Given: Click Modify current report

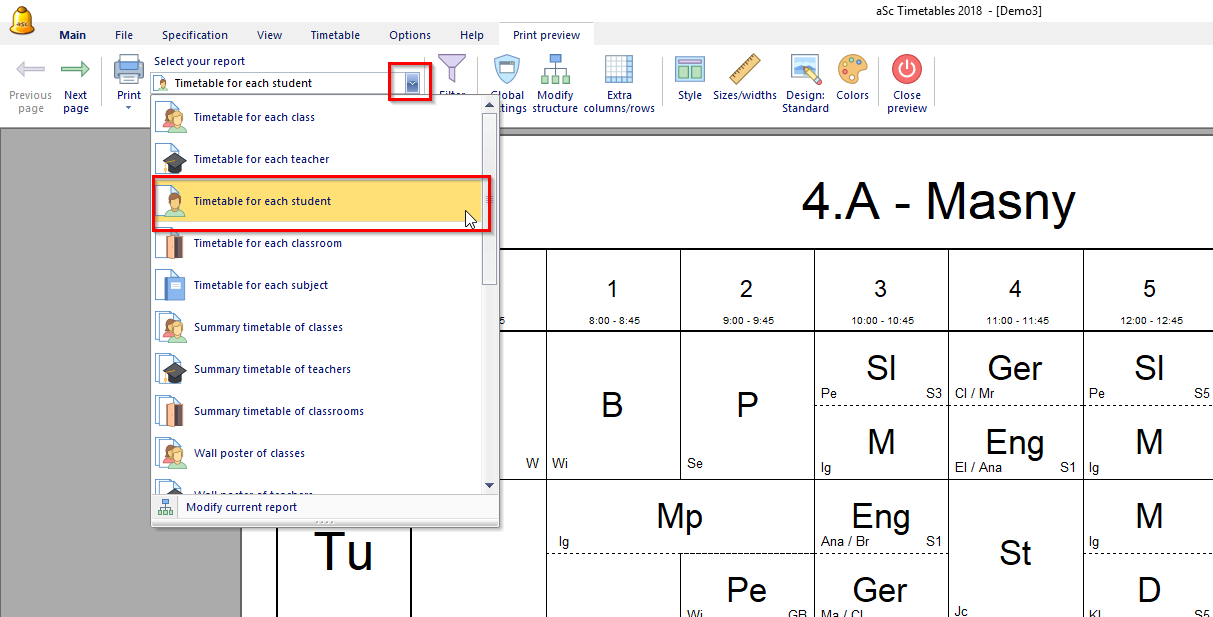Looking at the screenshot, I should pos(241,508).
